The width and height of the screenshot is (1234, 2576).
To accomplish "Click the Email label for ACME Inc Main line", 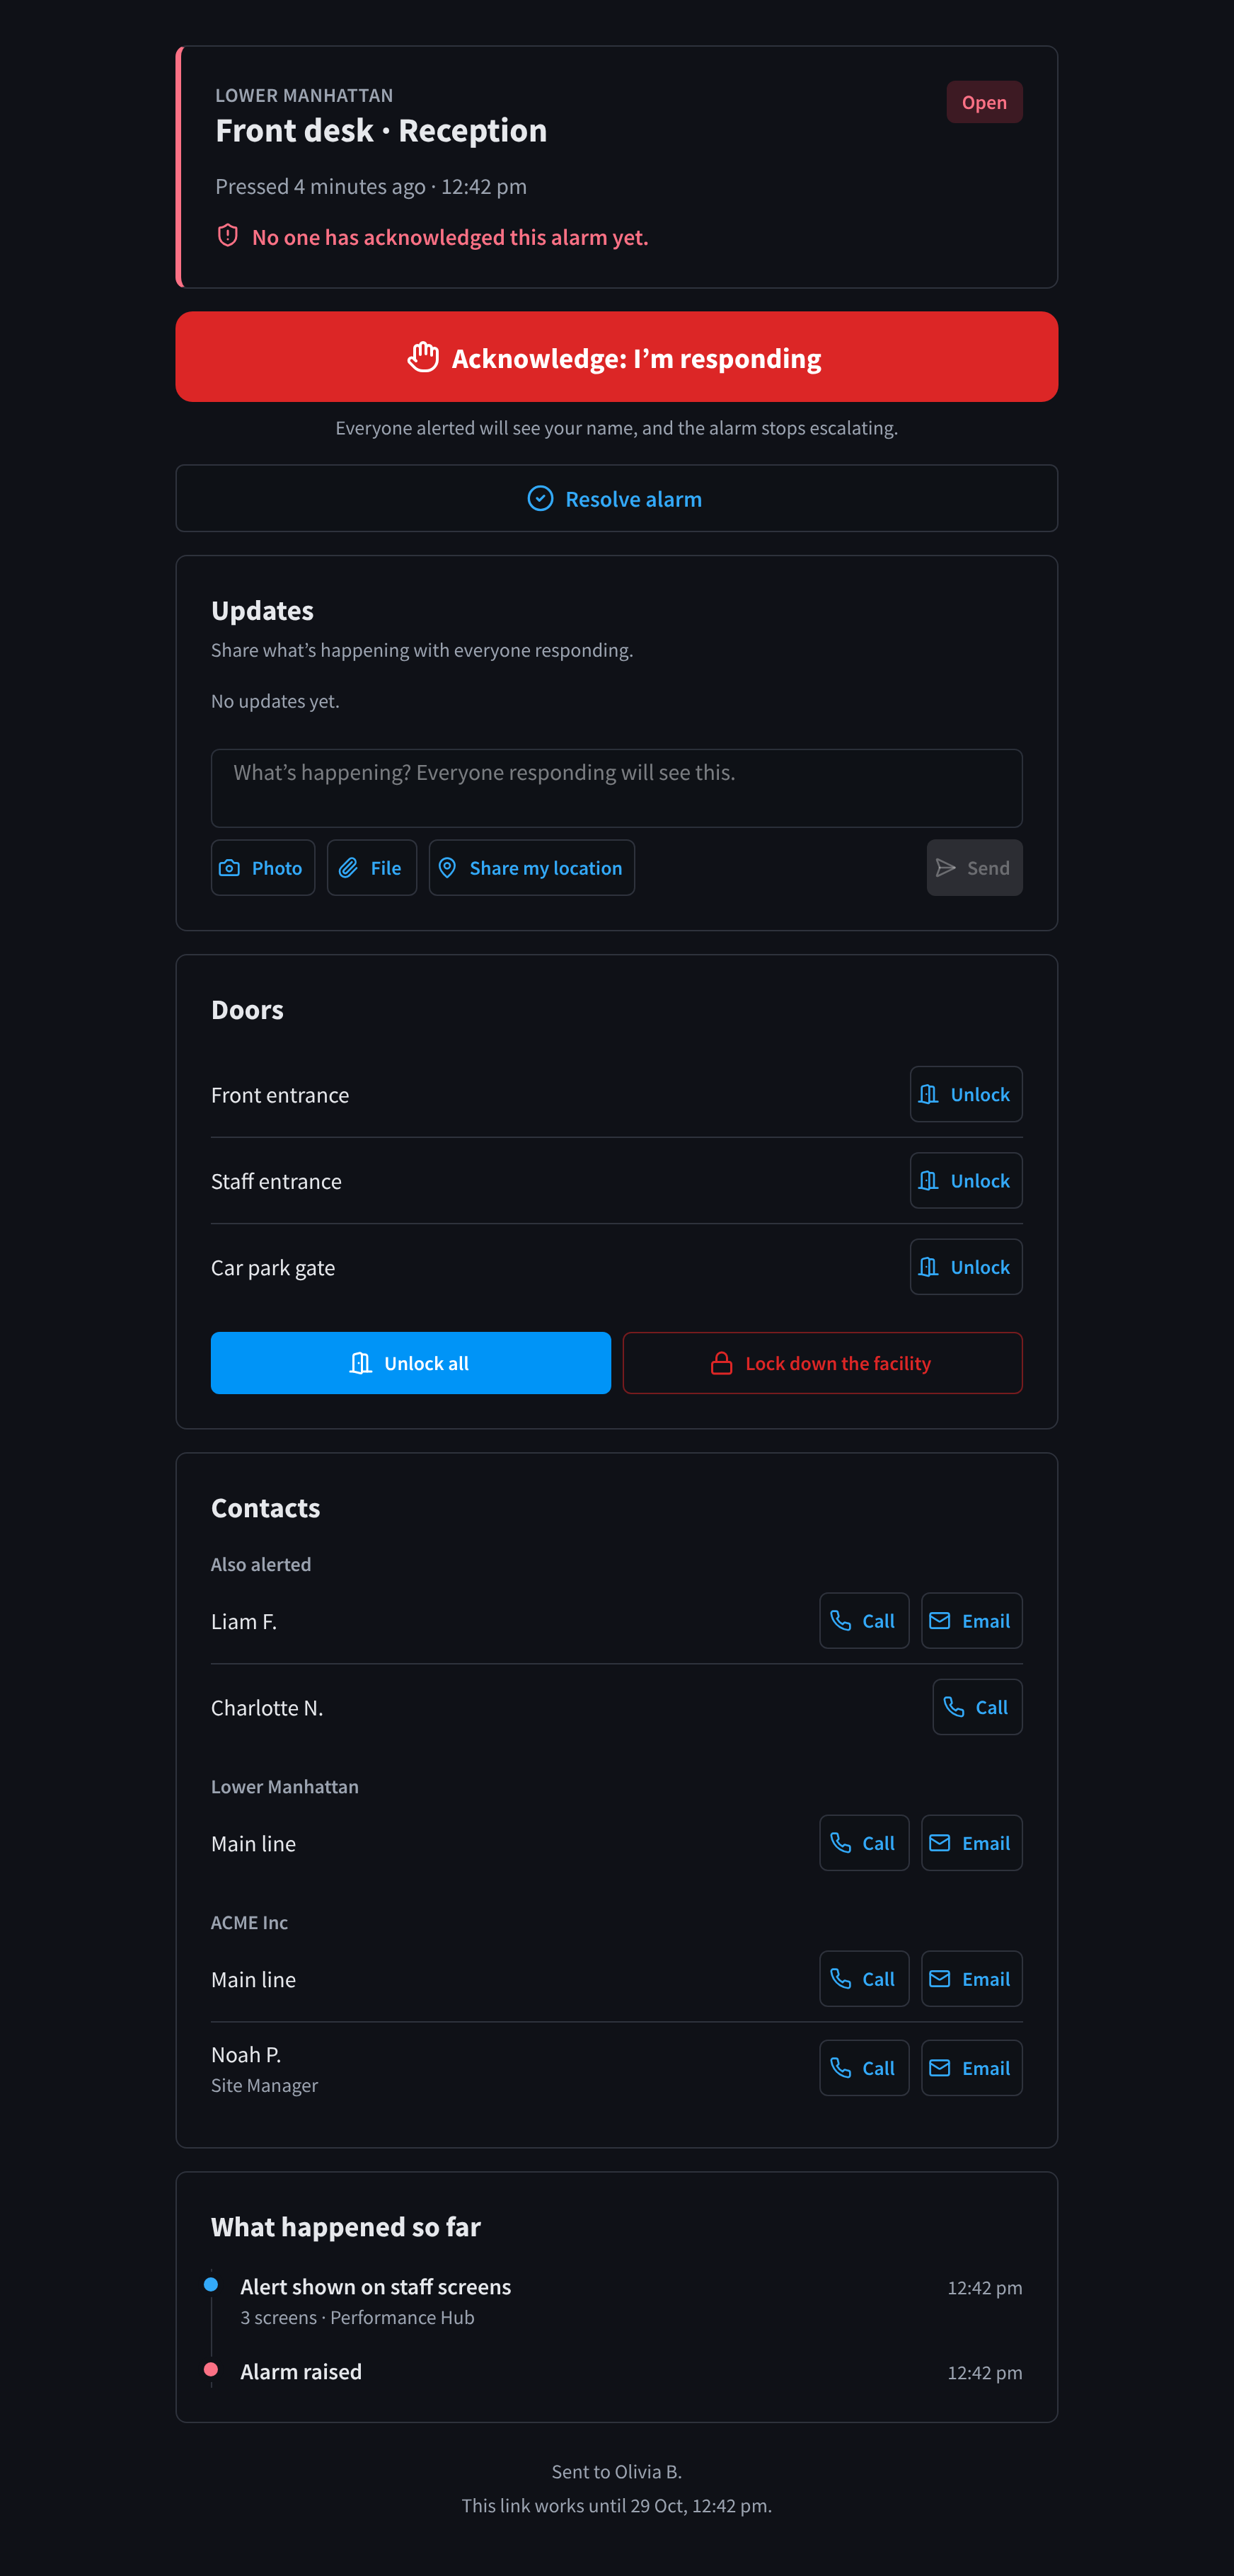I will tap(985, 1979).
